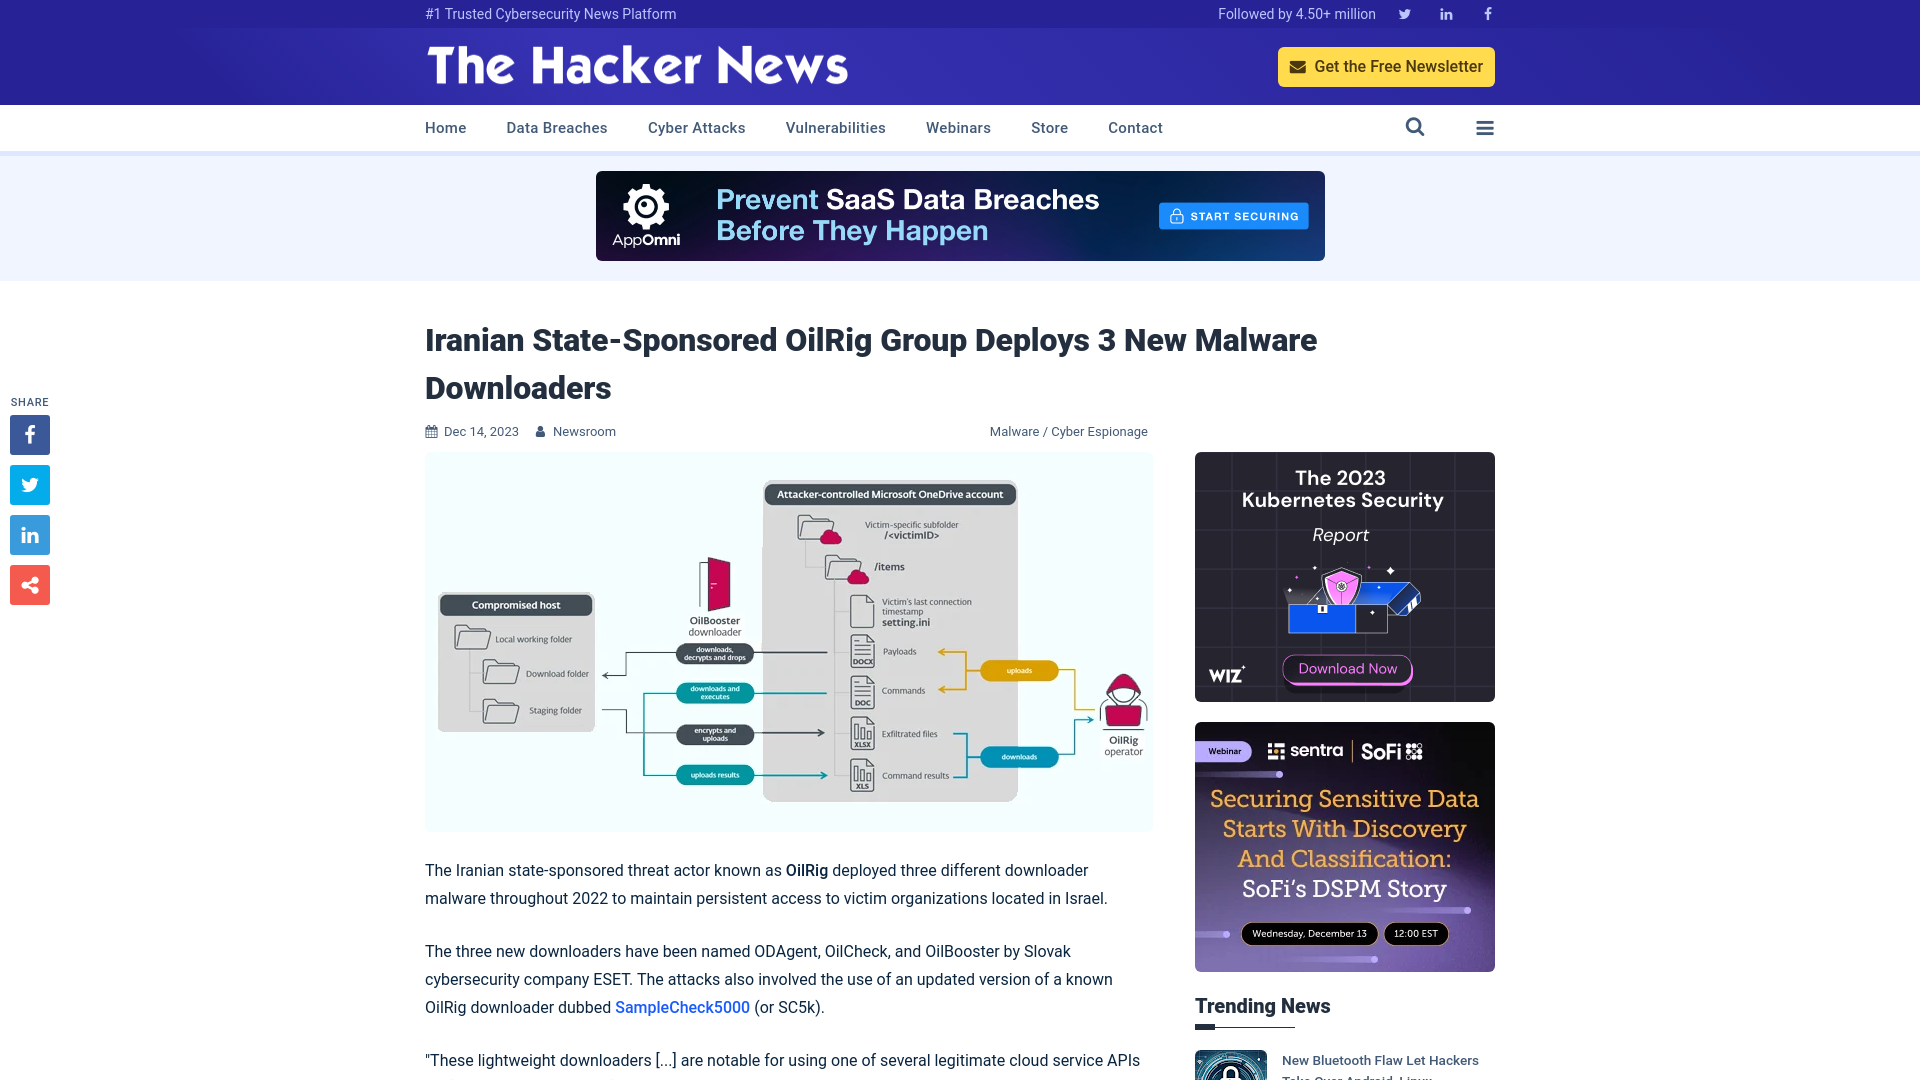
Task: Click the Twitter share icon
Action: pyautogui.click(x=29, y=484)
